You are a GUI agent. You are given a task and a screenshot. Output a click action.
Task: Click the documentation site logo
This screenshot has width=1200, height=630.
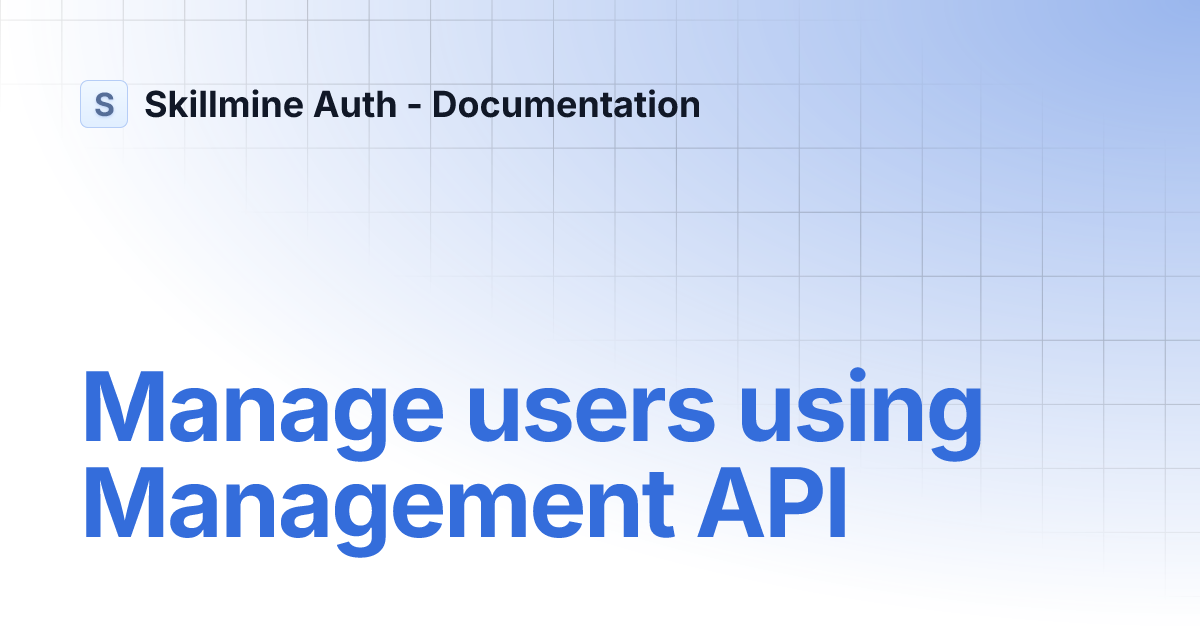(104, 104)
